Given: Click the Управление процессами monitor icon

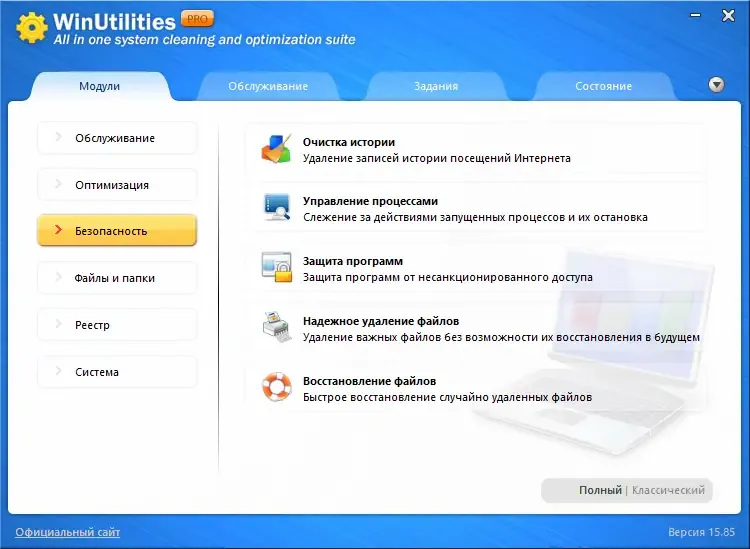Looking at the screenshot, I should 277,207.
